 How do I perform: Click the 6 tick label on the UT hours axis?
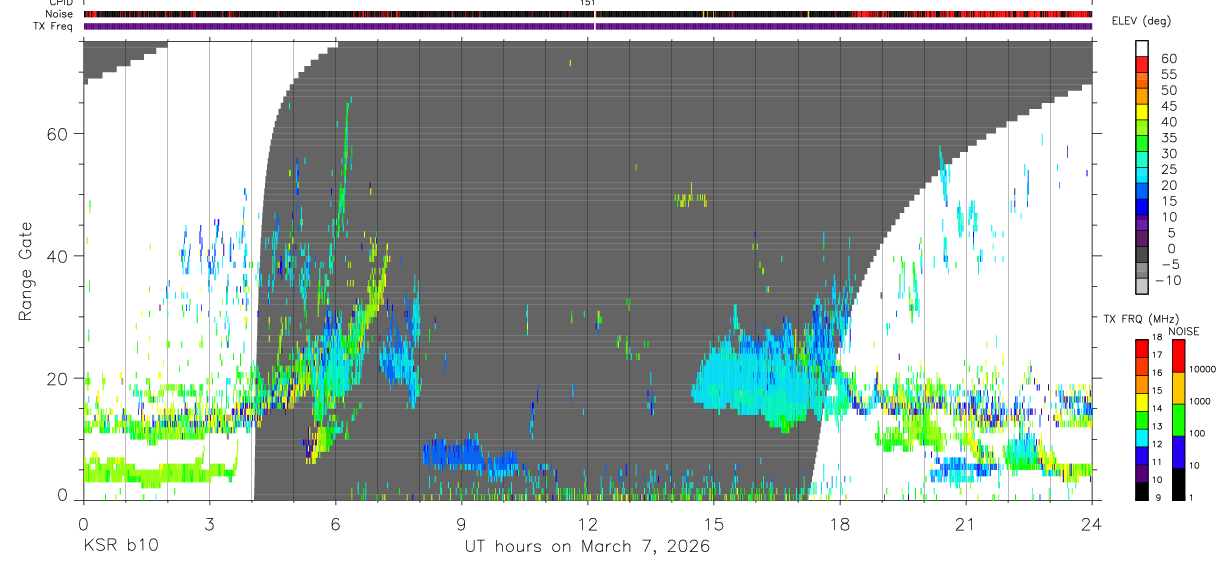tap(335, 523)
